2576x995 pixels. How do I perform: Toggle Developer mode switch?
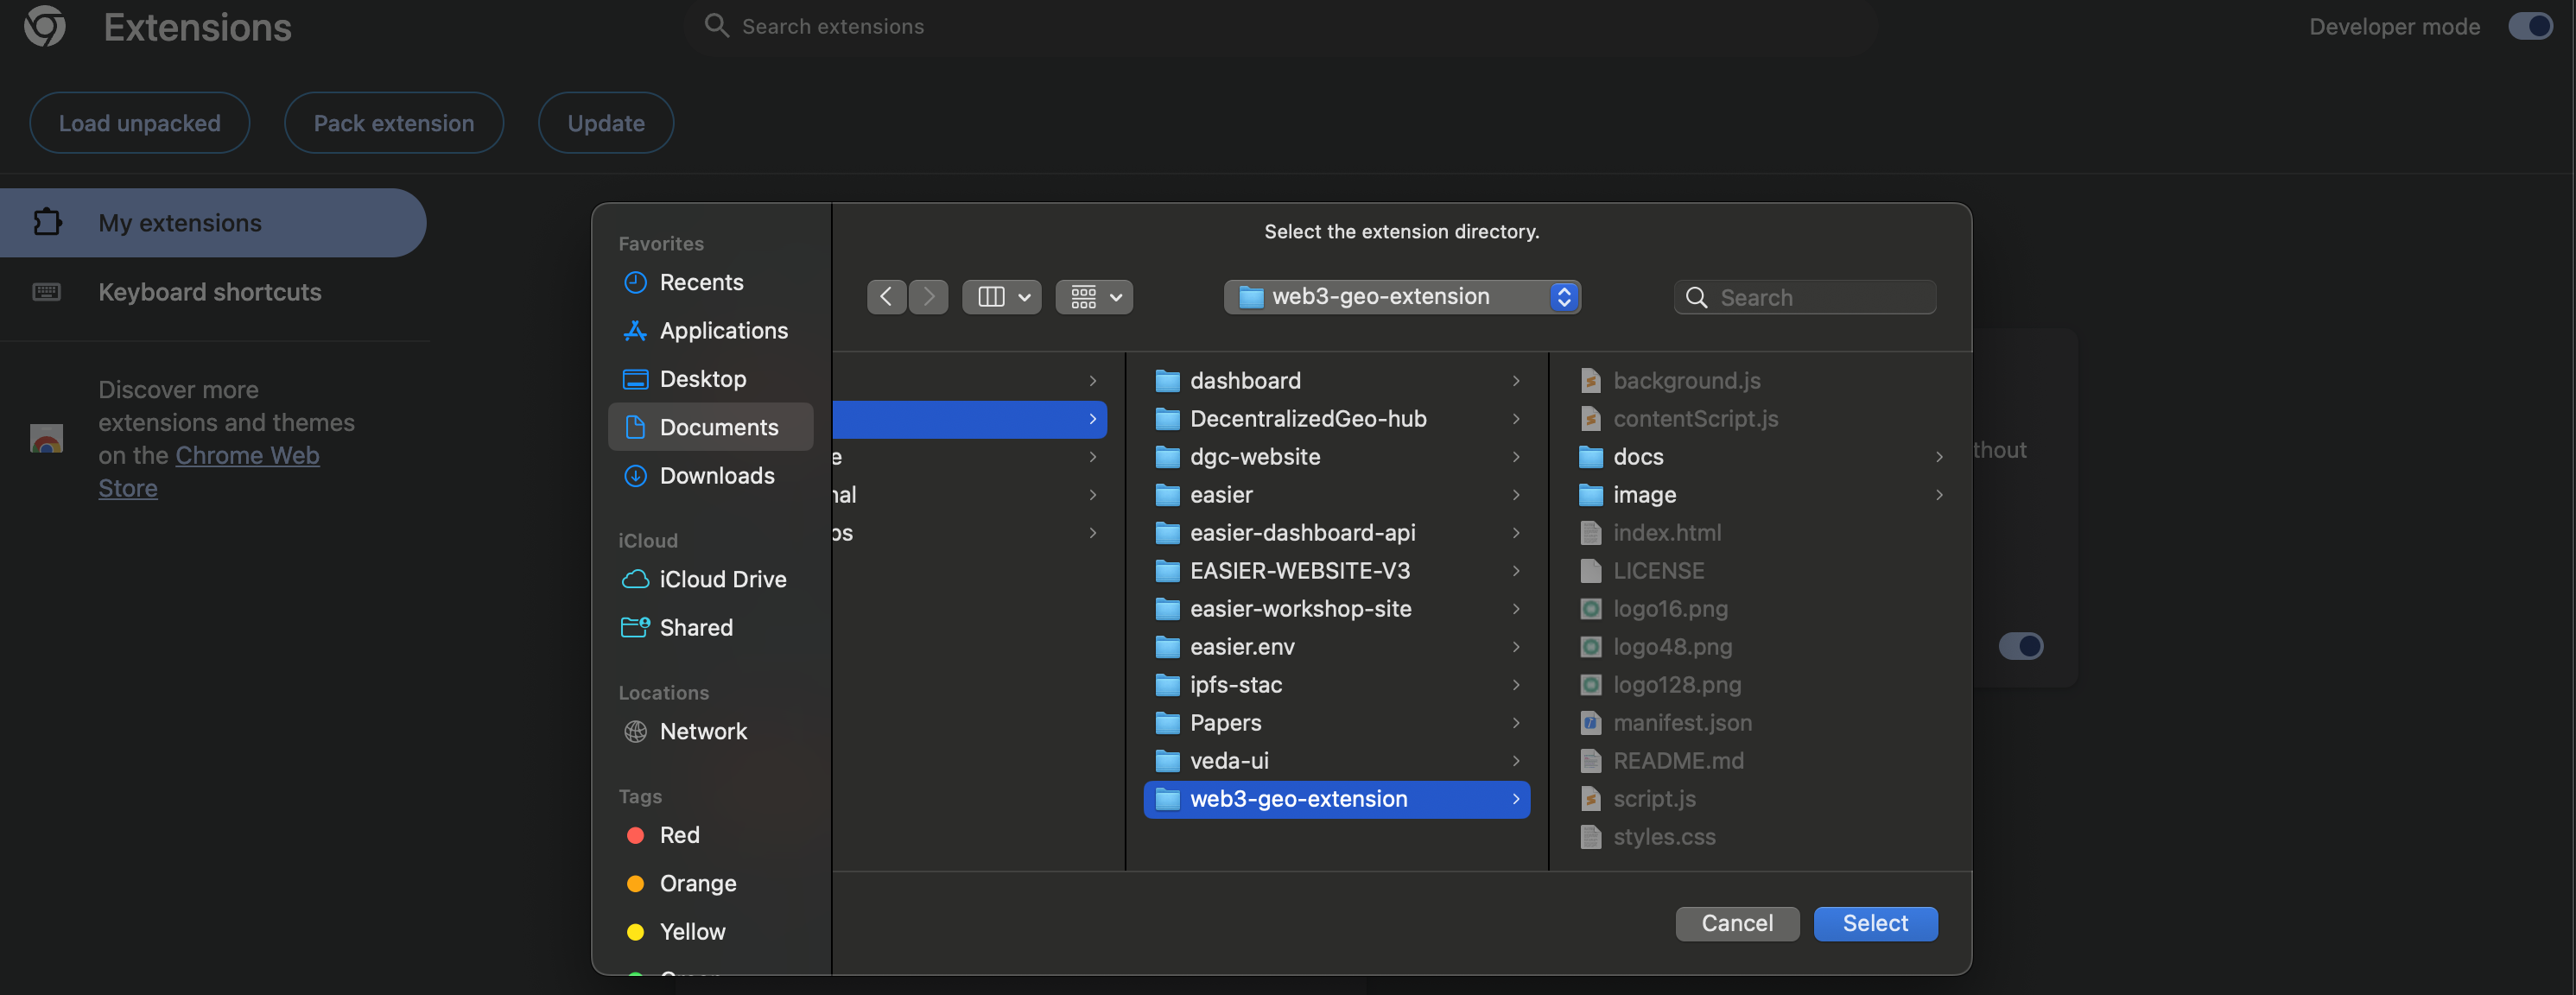[x=2530, y=26]
